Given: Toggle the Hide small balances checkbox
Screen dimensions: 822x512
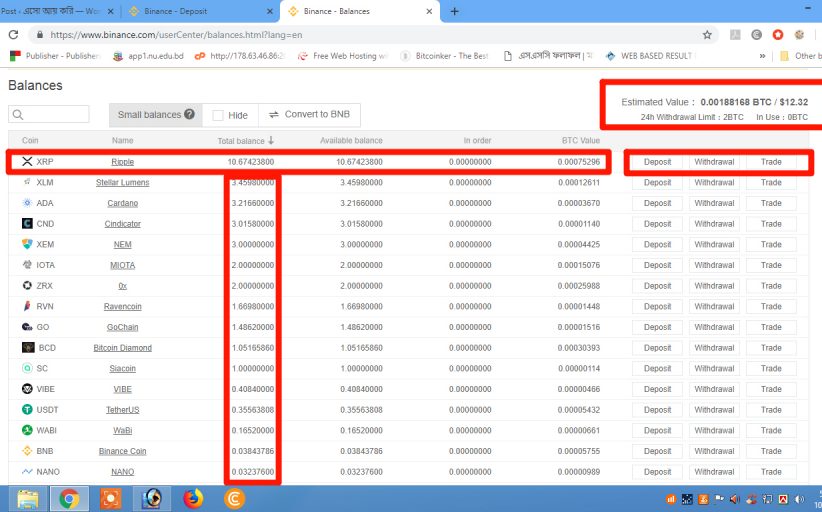Looking at the screenshot, I should (218, 115).
